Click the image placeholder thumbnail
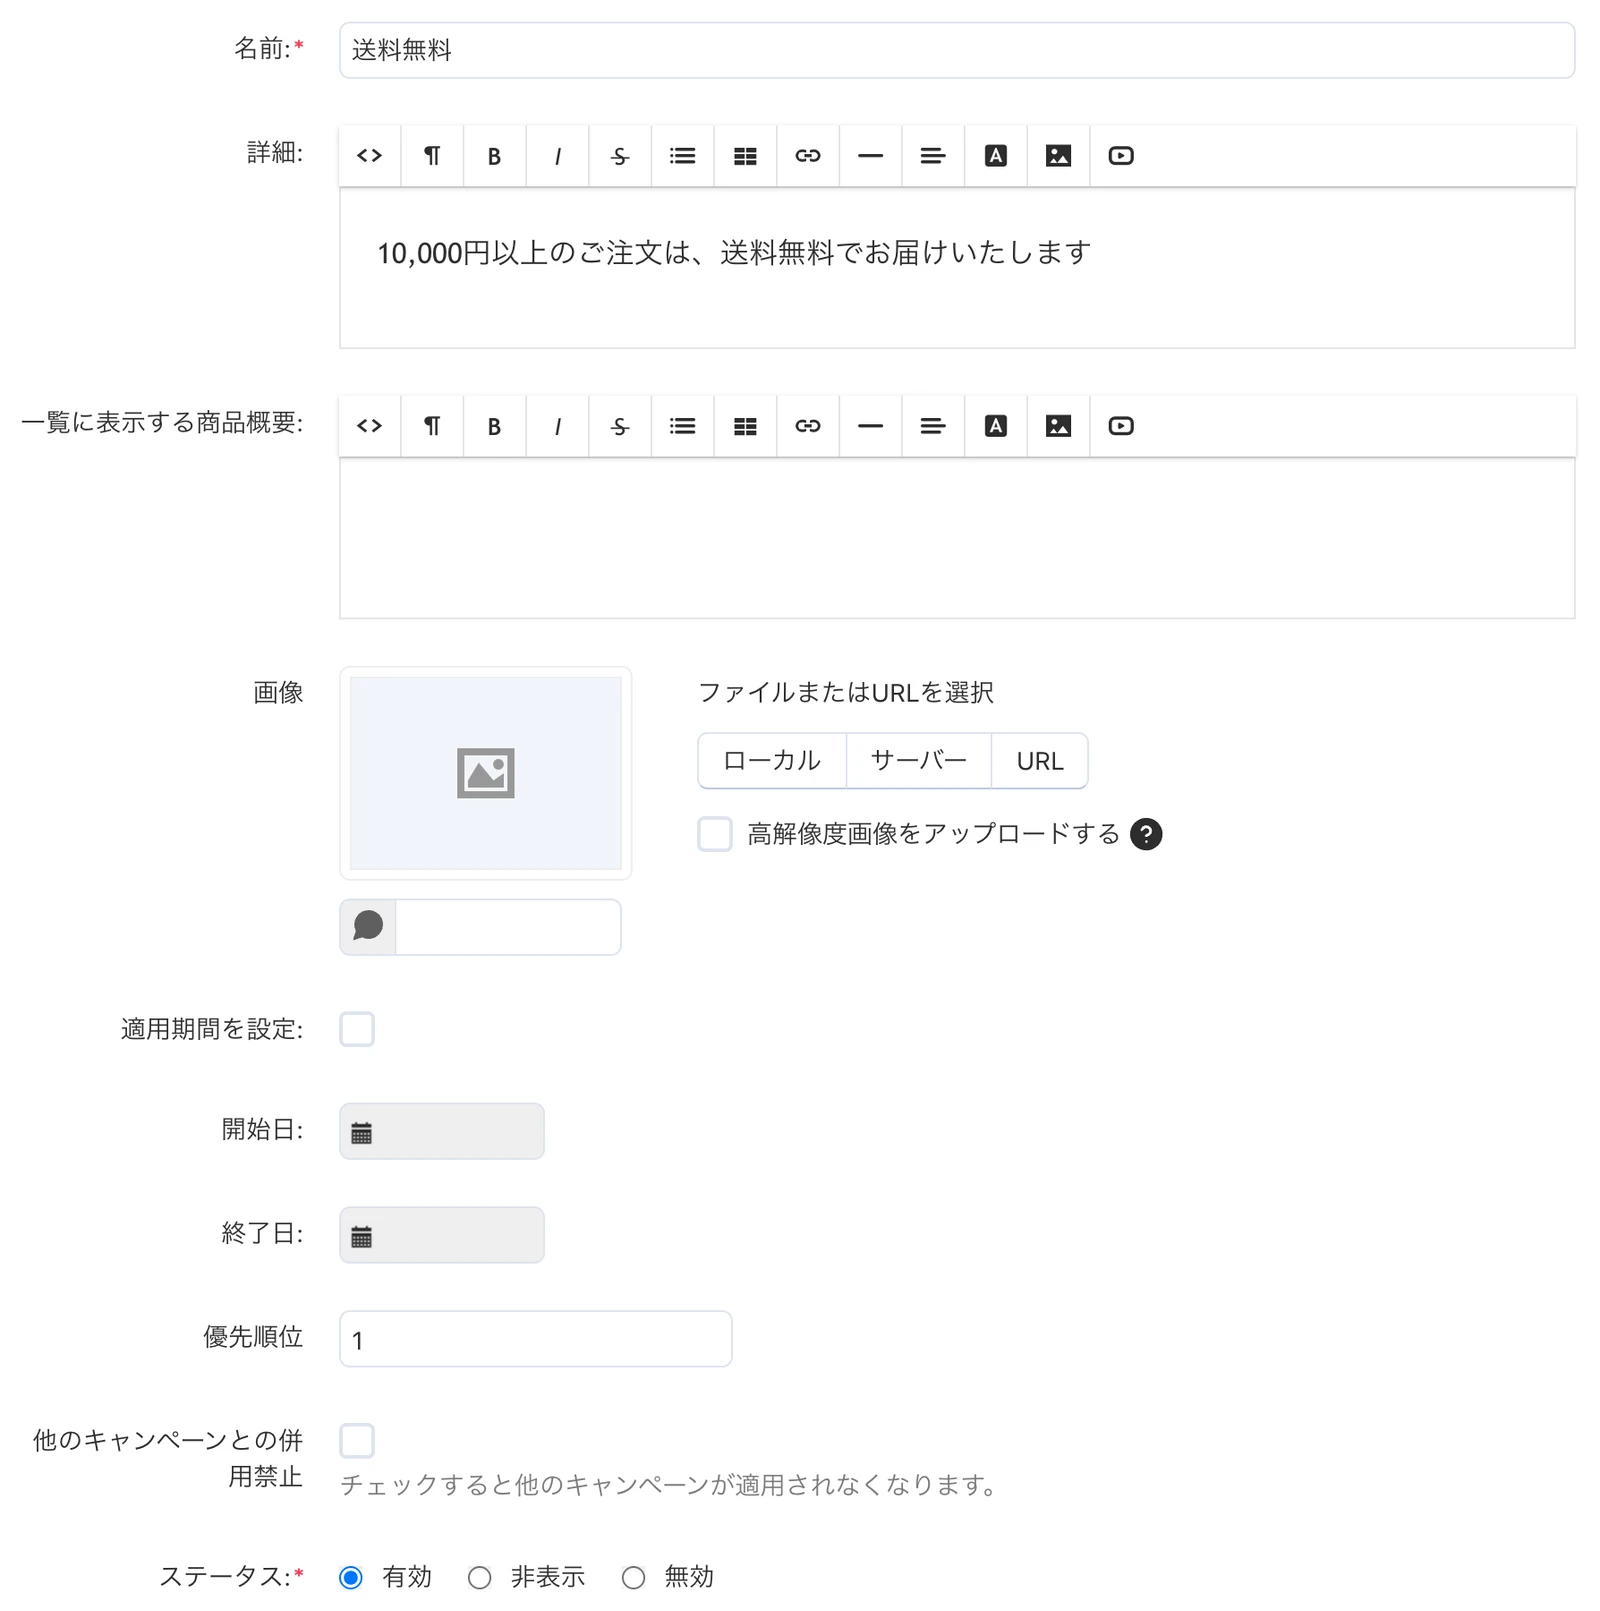This screenshot has height=1611, width=1600. tap(486, 774)
